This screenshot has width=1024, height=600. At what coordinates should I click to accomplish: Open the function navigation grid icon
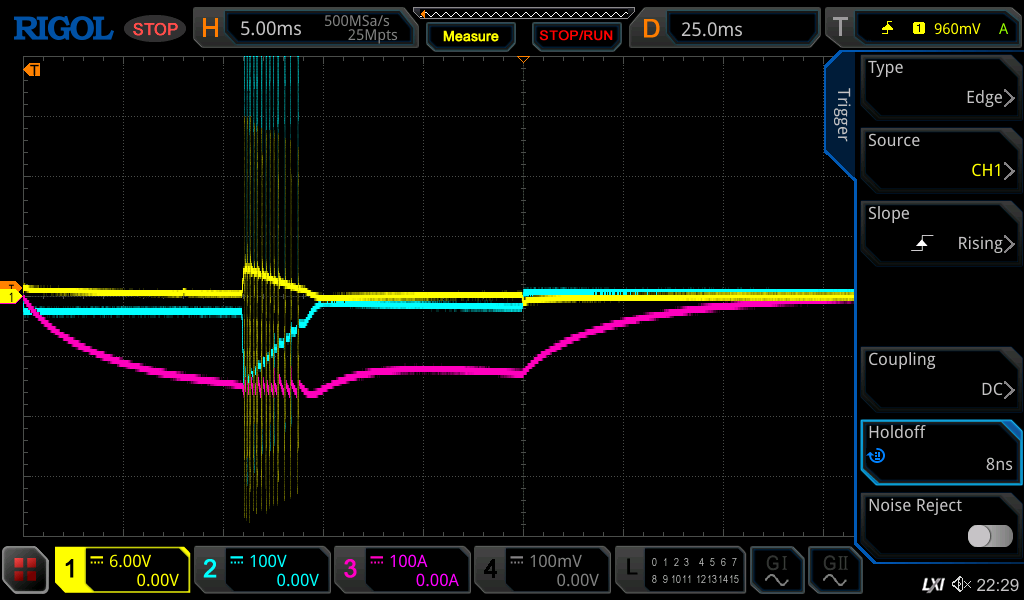(x=26, y=570)
